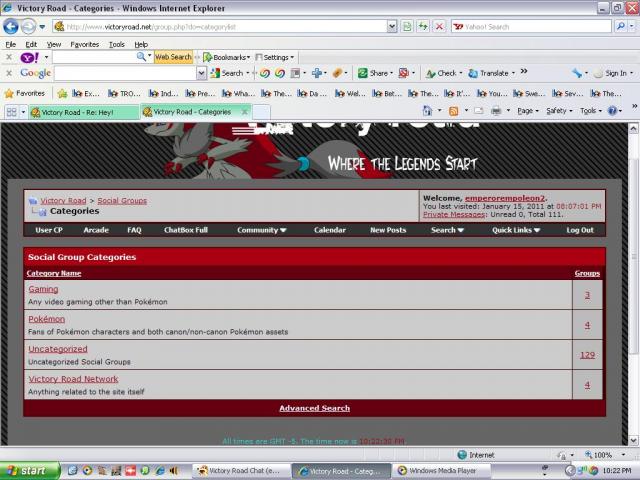Viewport: 640px width, 480px height.
Task: Open the Tools menu in menu bar
Action: click(117, 44)
